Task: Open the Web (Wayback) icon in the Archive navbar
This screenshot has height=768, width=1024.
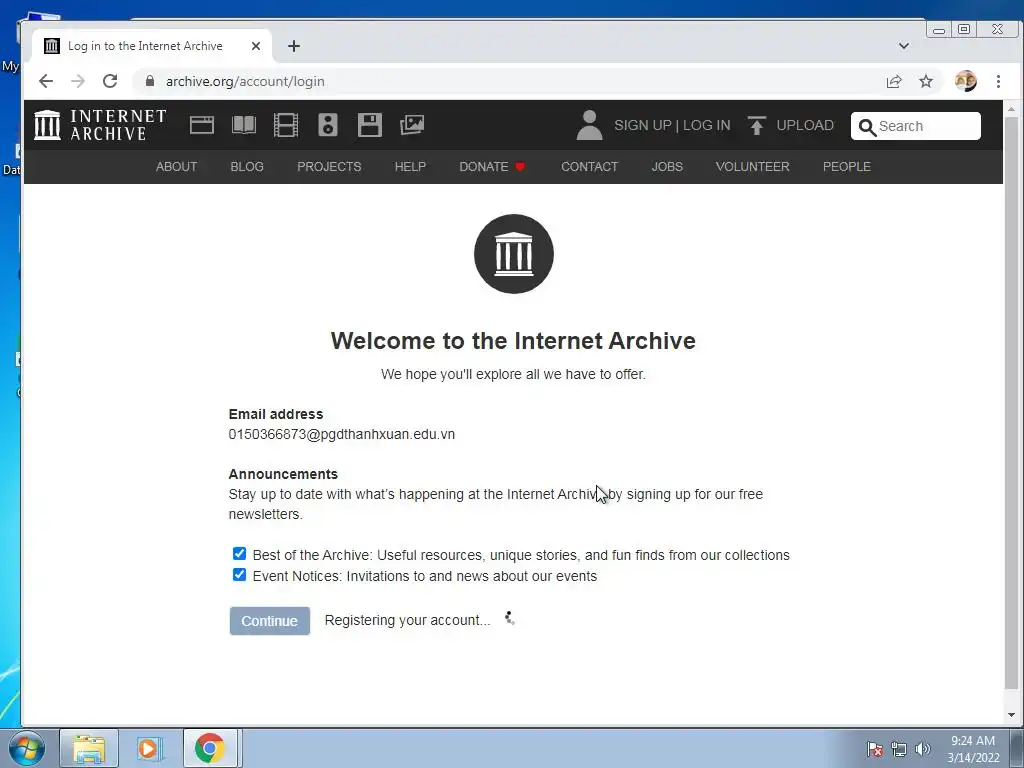Action: 202,125
